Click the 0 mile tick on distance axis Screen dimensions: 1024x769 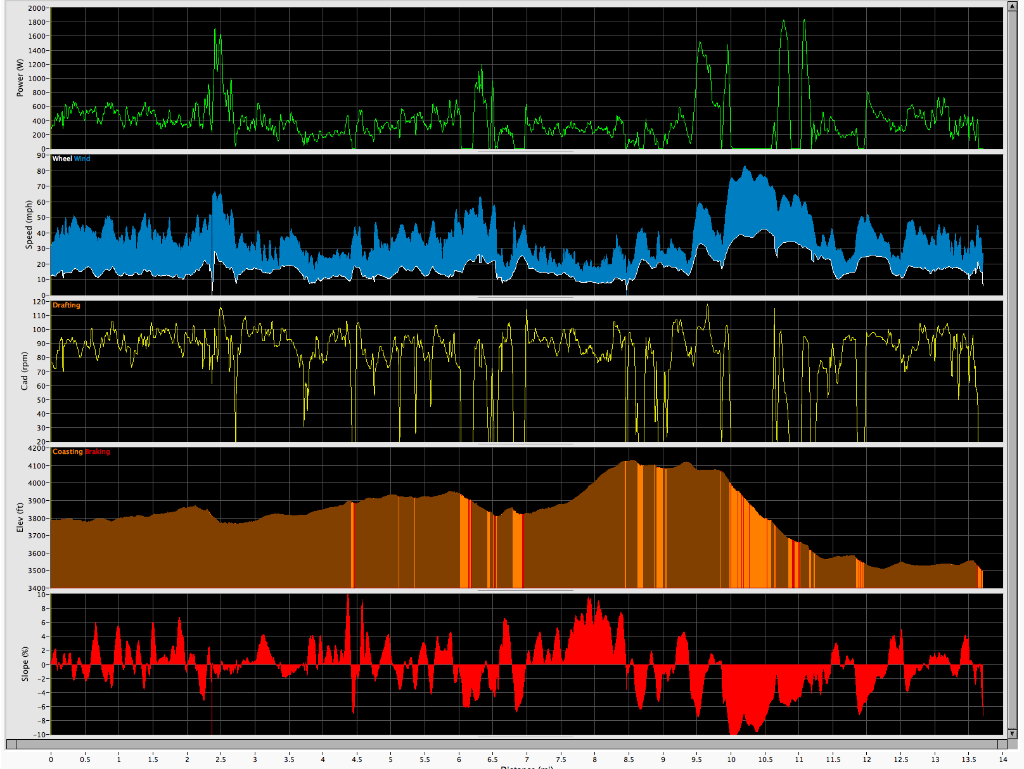[x=51, y=760]
